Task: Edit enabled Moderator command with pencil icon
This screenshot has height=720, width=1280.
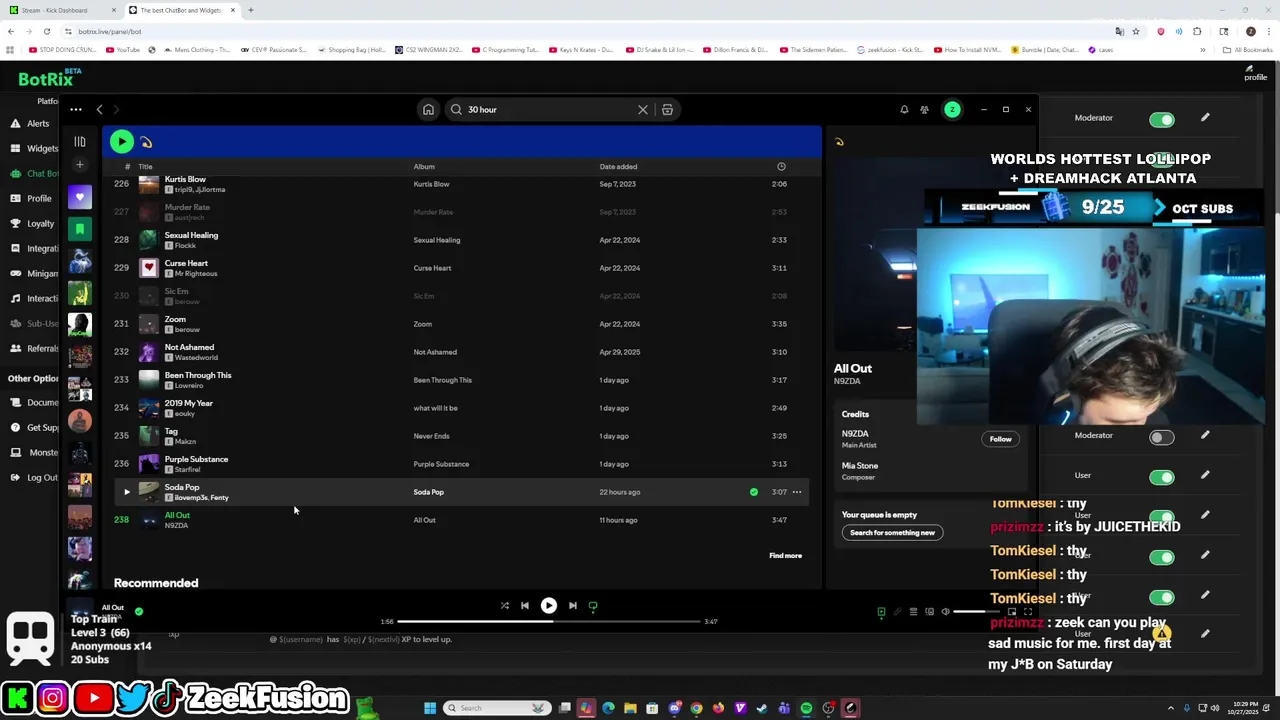Action: coord(1205,118)
